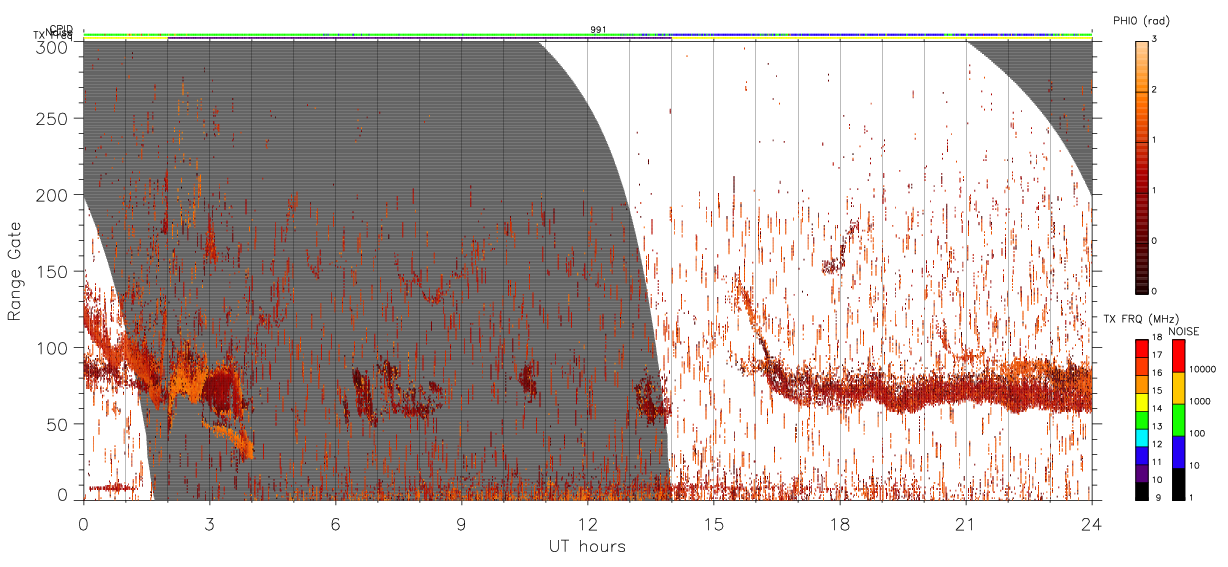The image size is (1228, 567).
Task: Click the red 17–18 MHz band in the TX FRQ colorbar
Action: tap(1141, 348)
